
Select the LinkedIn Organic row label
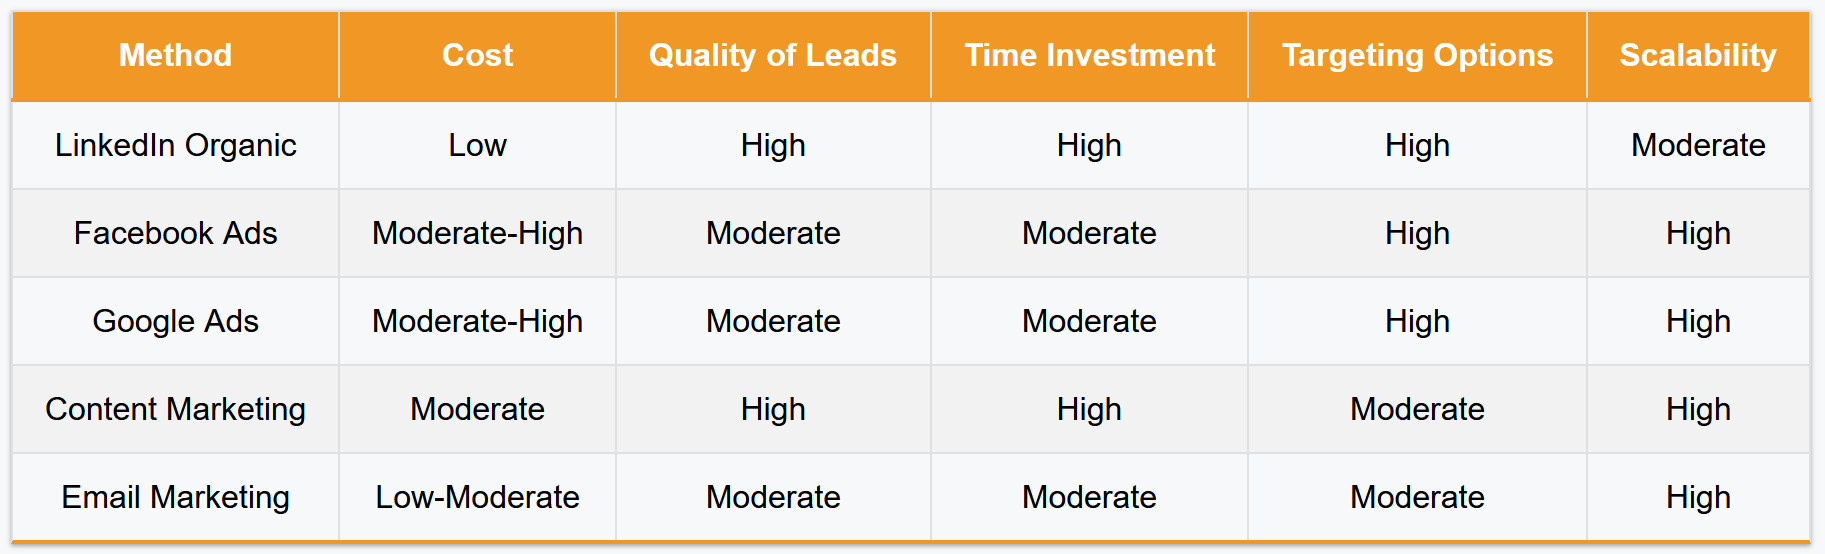(175, 145)
